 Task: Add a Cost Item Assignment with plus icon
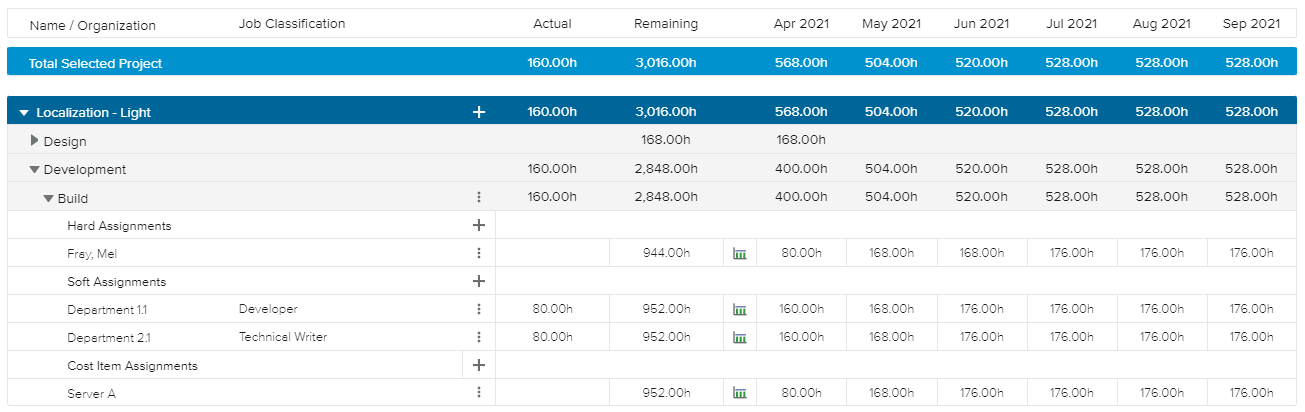[x=478, y=366]
